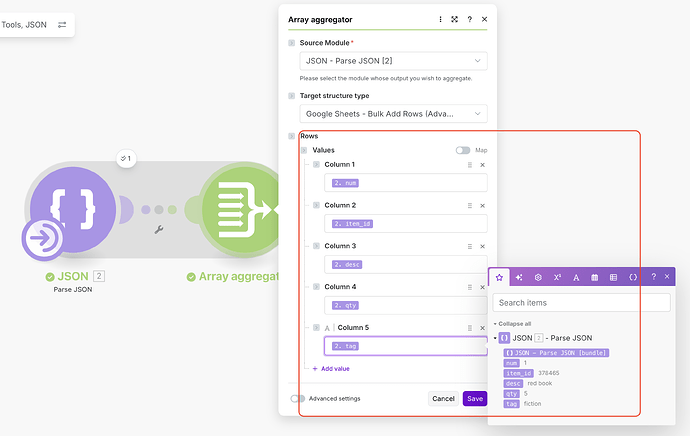Remove the Column 3 value
Screen dimensions: 690x436
(482, 246)
